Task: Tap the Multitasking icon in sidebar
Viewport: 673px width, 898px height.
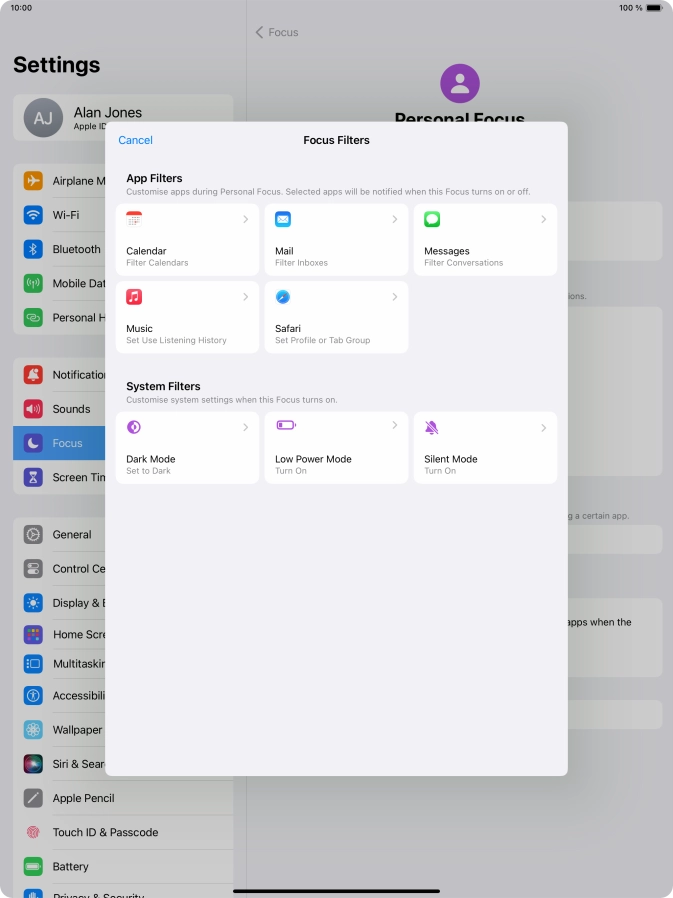Action: tap(33, 664)
